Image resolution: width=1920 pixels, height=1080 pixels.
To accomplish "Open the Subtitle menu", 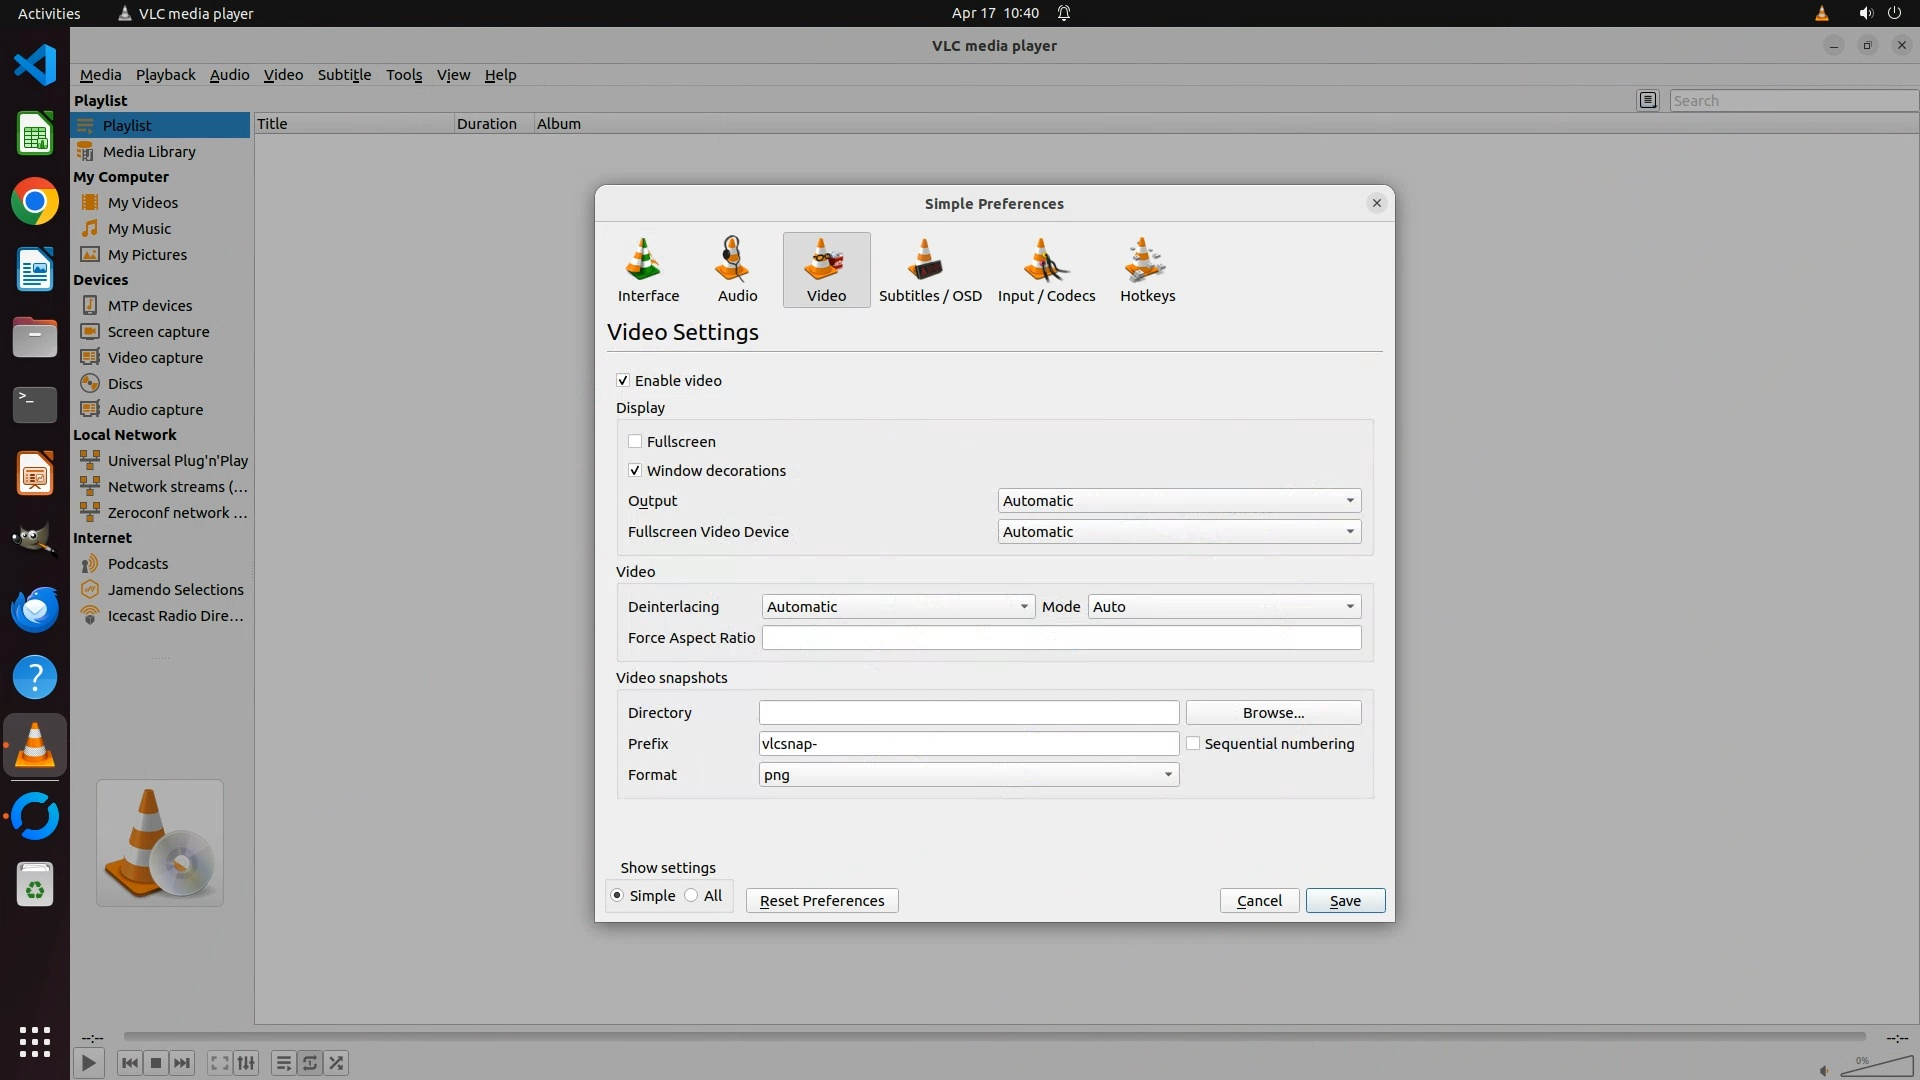I will pos(344,75).
